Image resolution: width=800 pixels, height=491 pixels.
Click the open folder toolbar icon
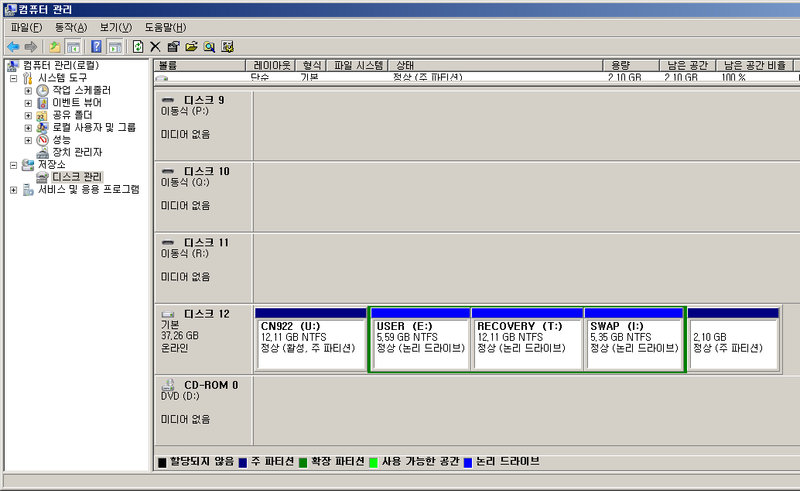(x=191, y=46)
